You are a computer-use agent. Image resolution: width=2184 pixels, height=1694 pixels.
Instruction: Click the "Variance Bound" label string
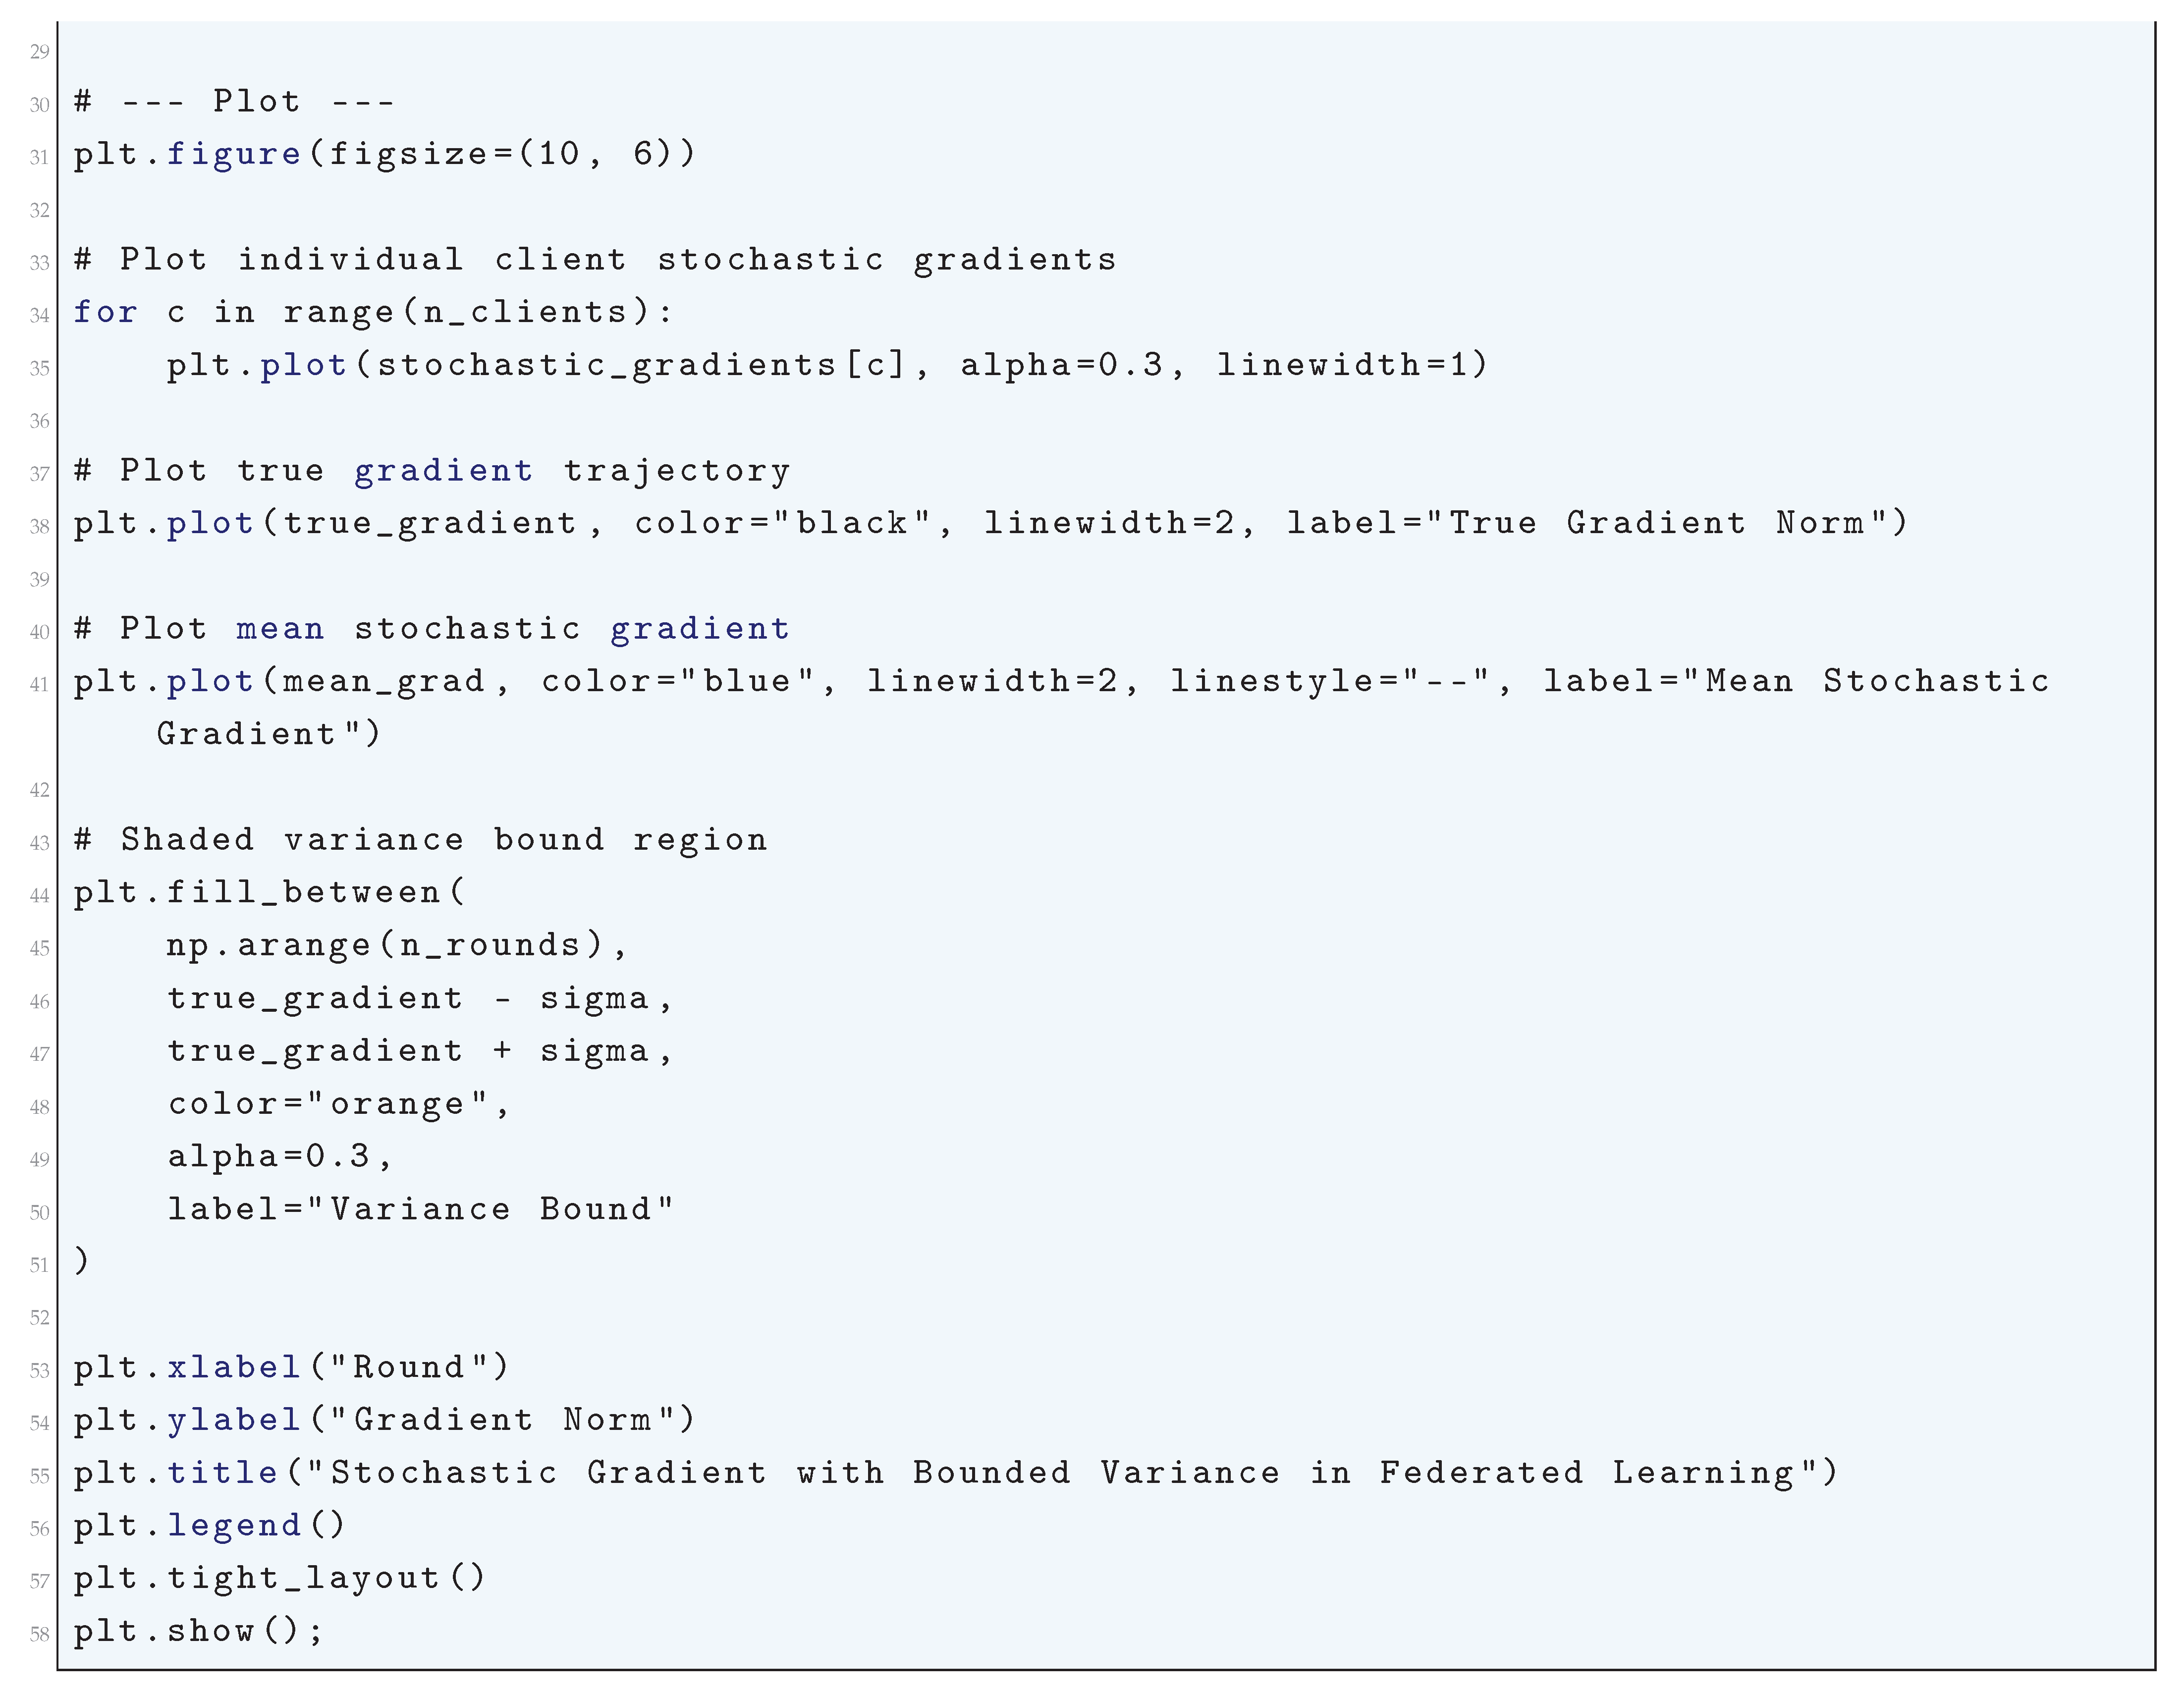pyautogui.click(x=490, y=1209)
